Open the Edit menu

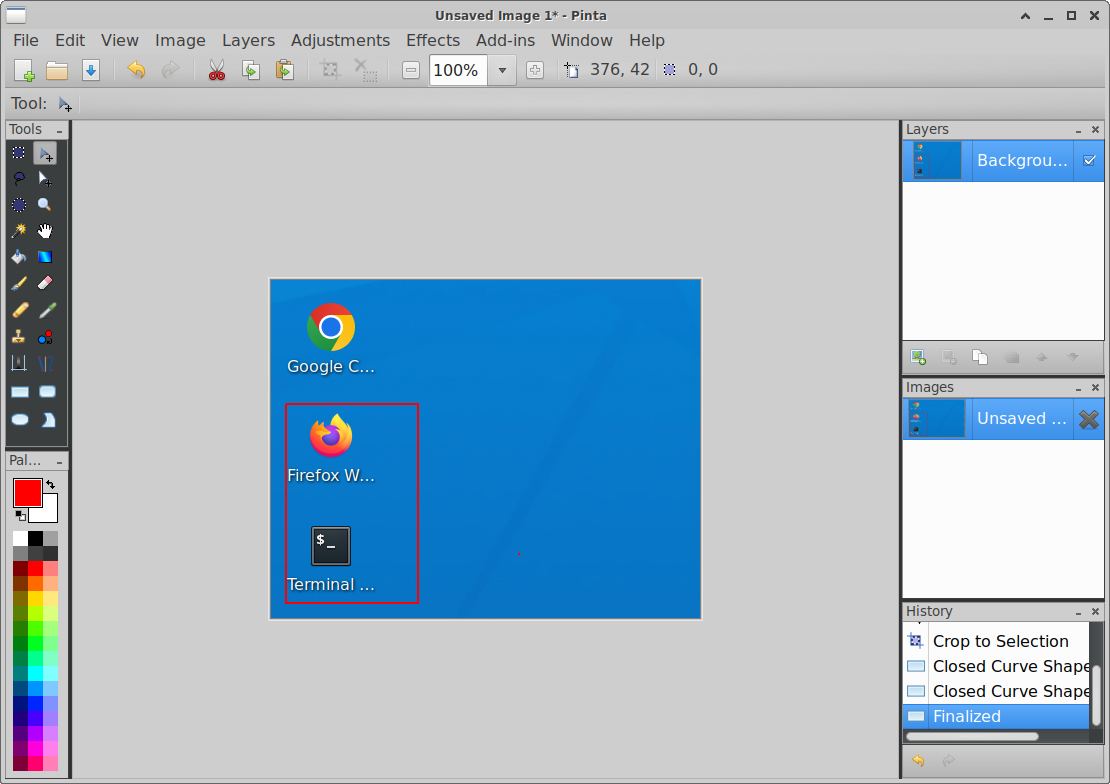pyautogui.click(x=70, y=40)
